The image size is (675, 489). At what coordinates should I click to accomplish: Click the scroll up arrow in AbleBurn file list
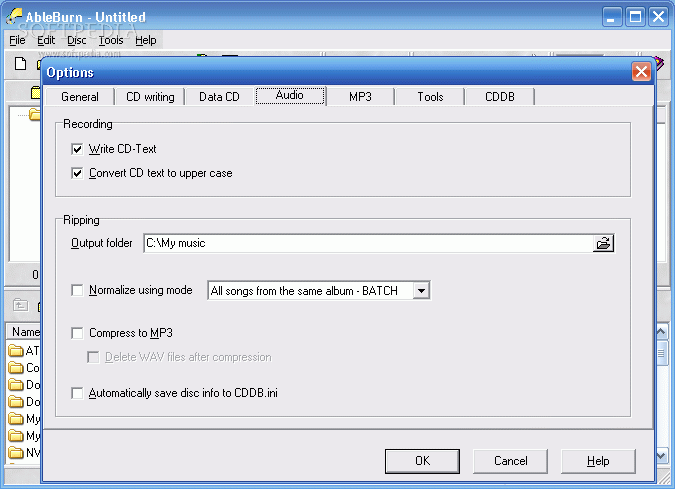tap(662, 331)
